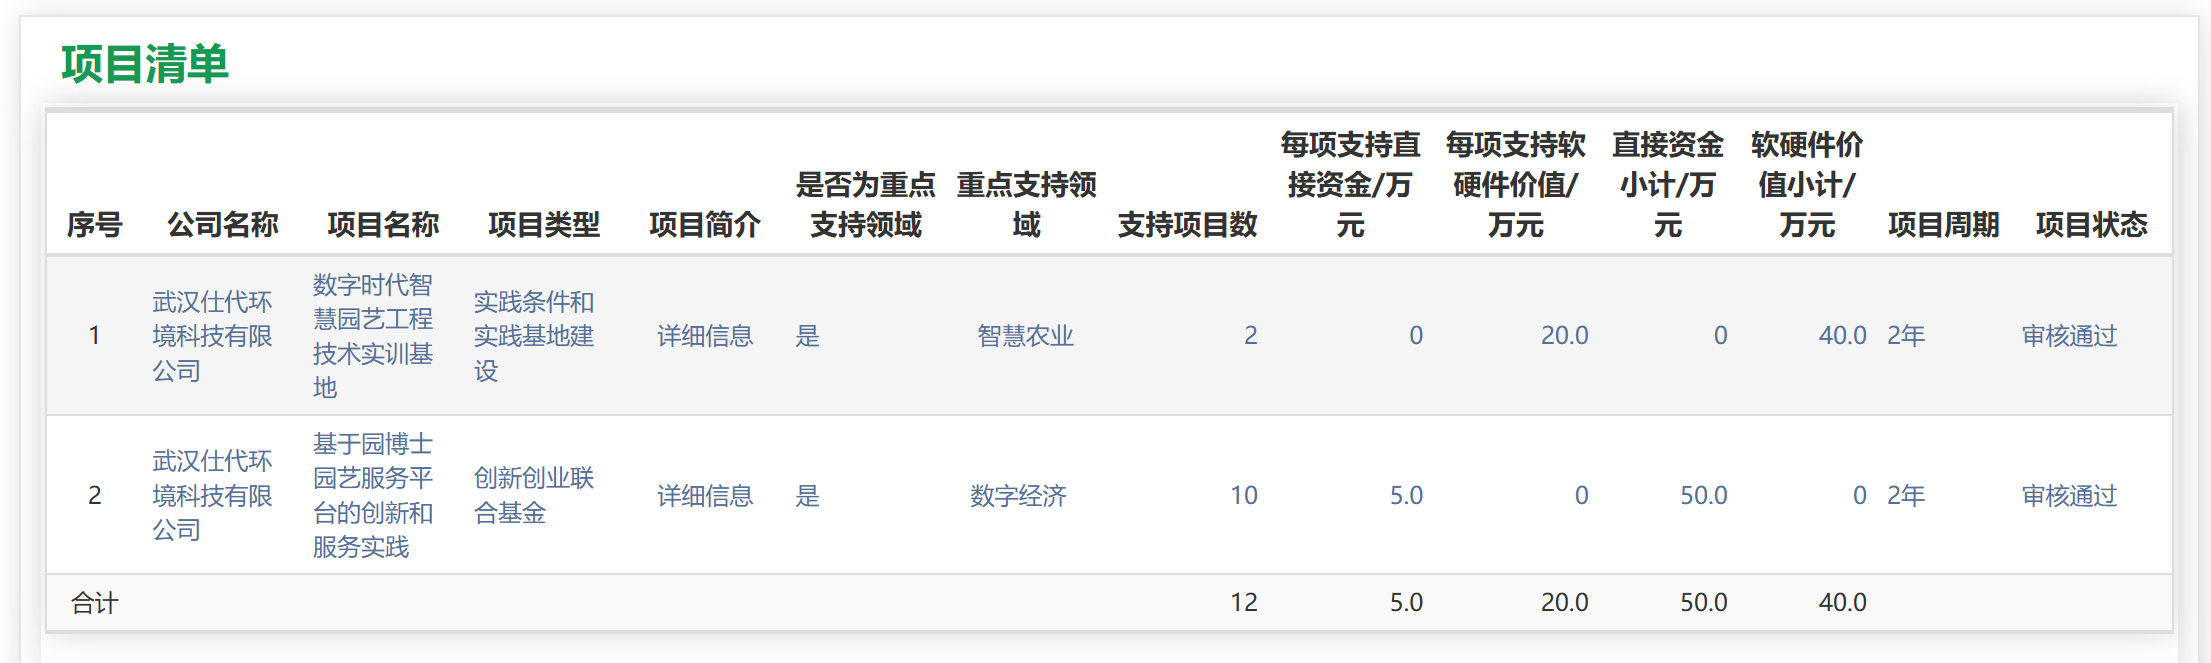Click the 项目名称 column header
2211x663 pixels.
click(x=383, y=225)
